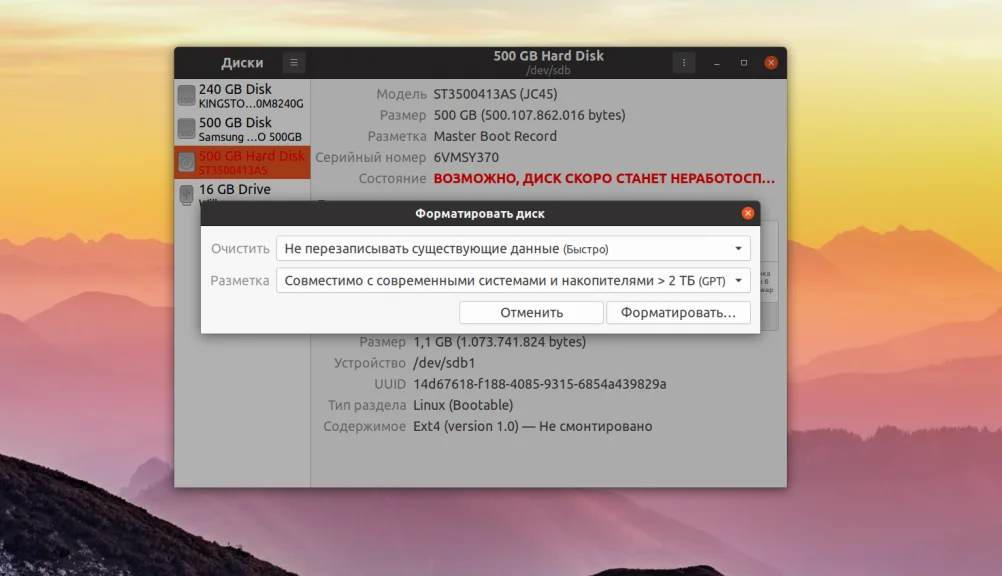
Task: Select 500 GB Disk Samsung entry
Action: click(242, 129)
